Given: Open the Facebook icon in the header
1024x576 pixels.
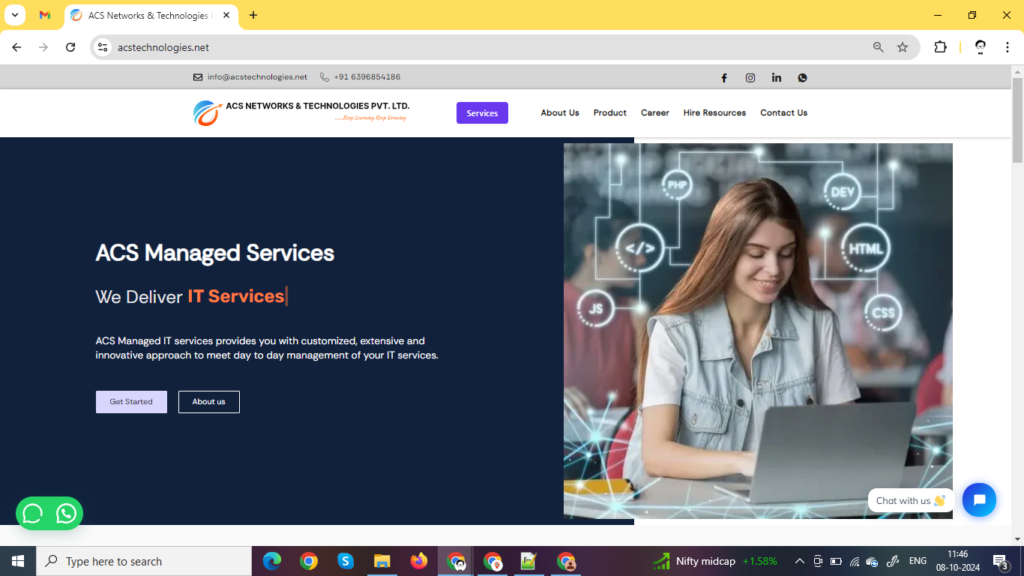Looking at the screenshot, I should click(724, 77).
